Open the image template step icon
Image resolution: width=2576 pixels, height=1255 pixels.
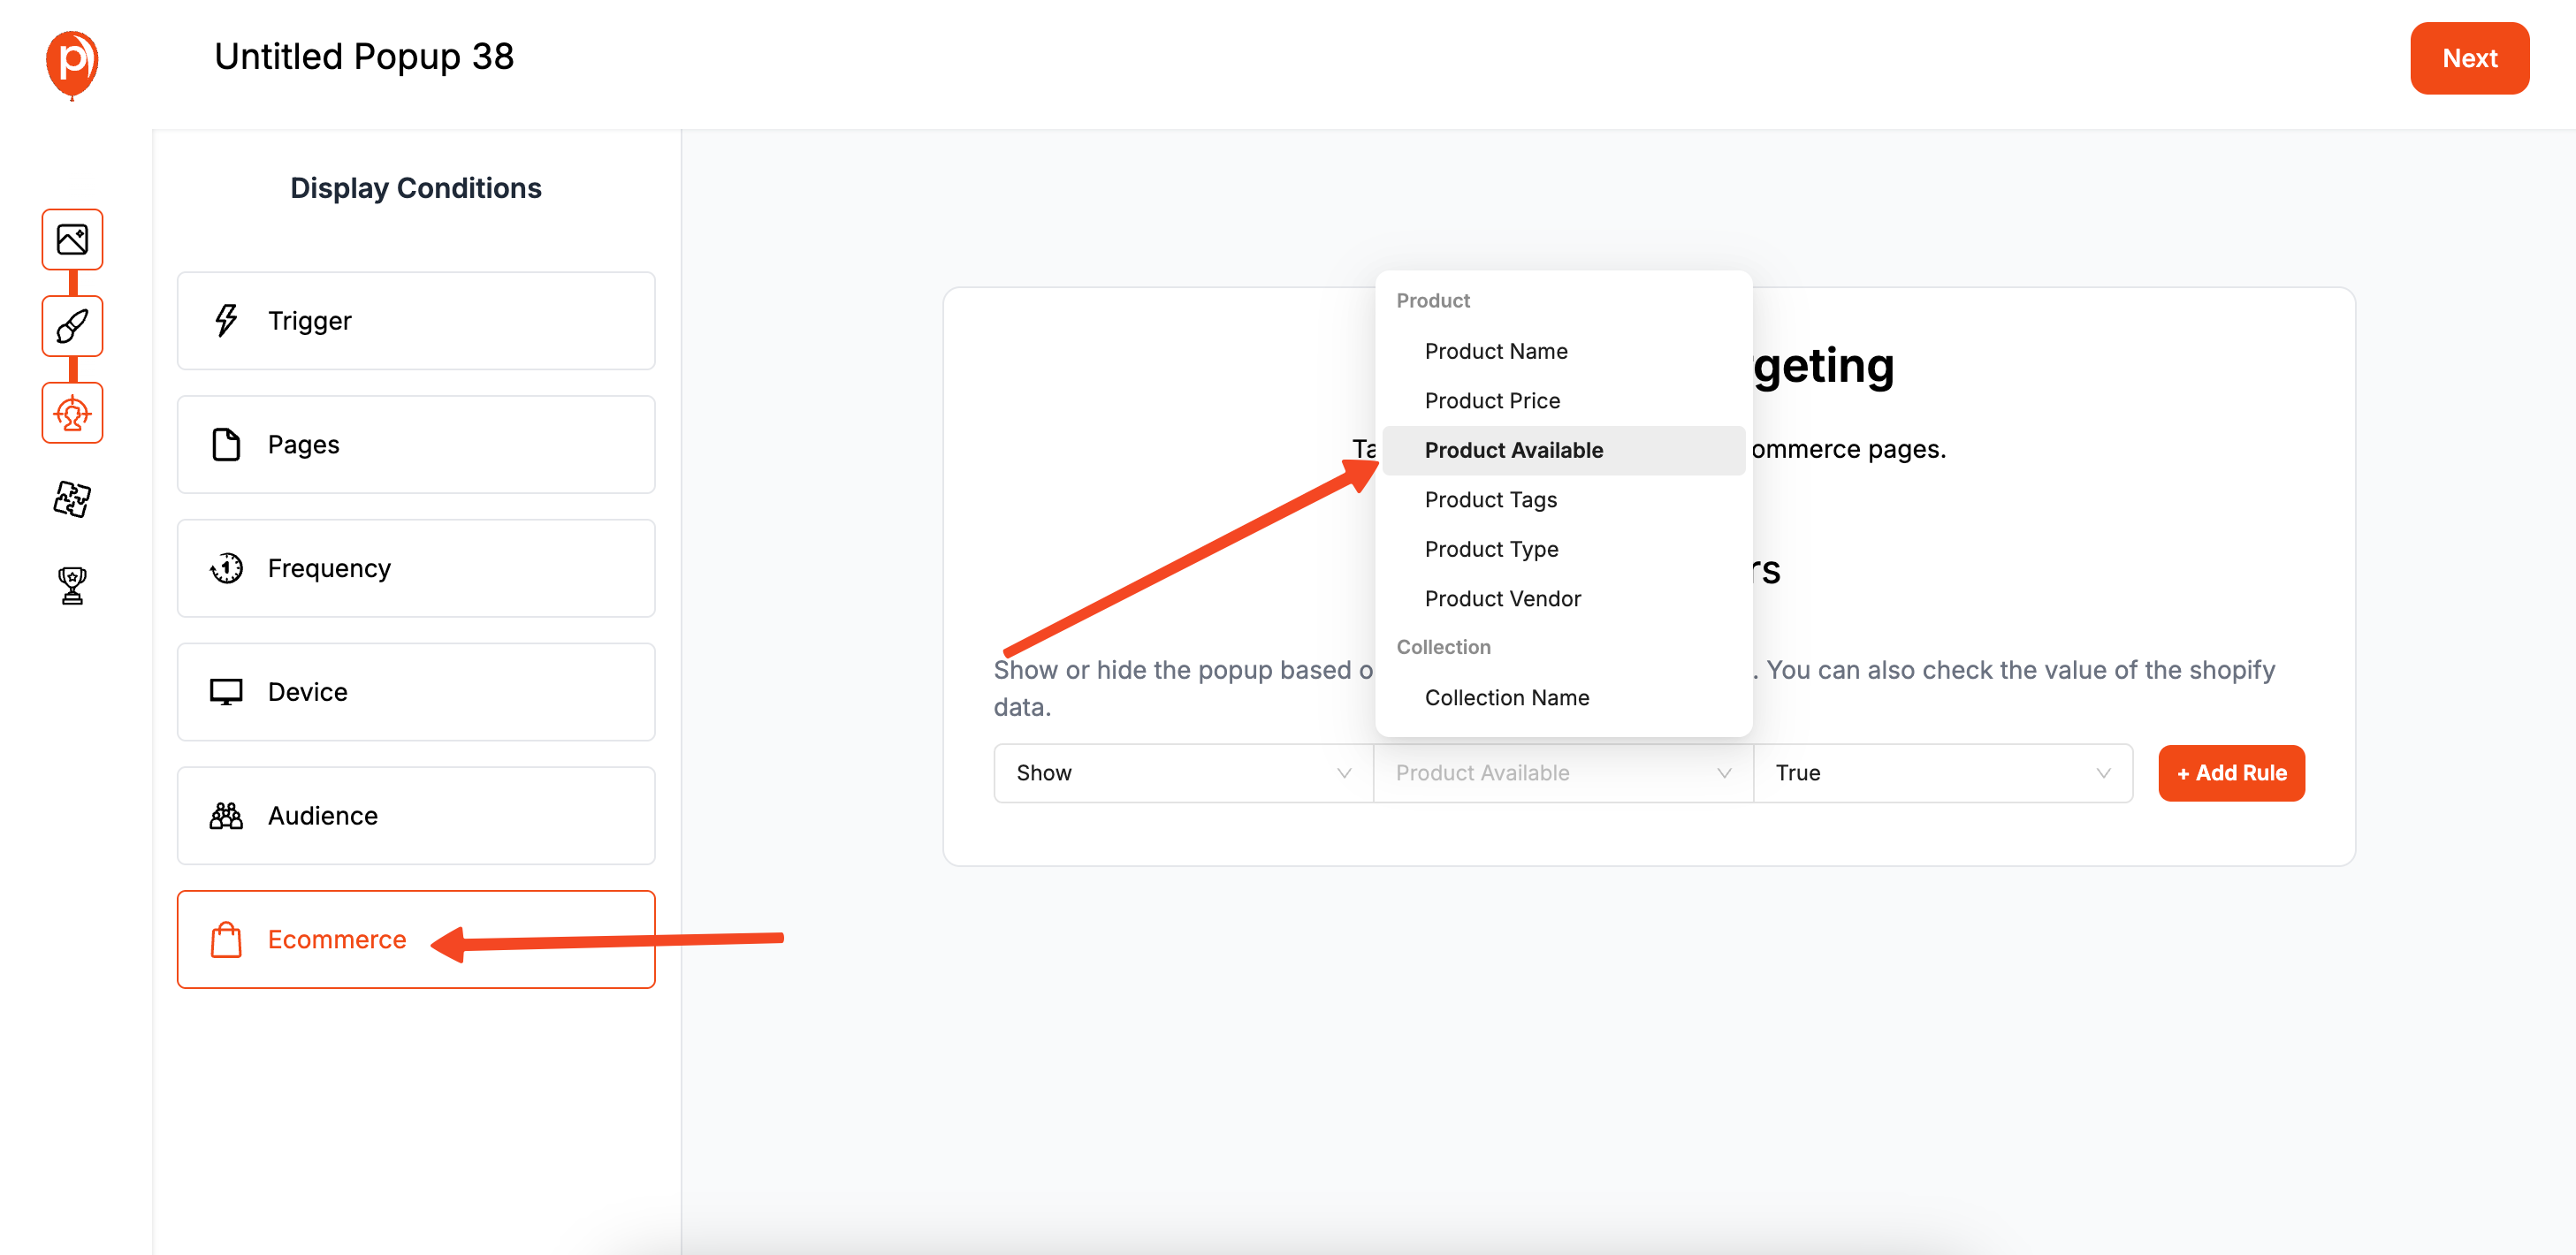point(72,239)
